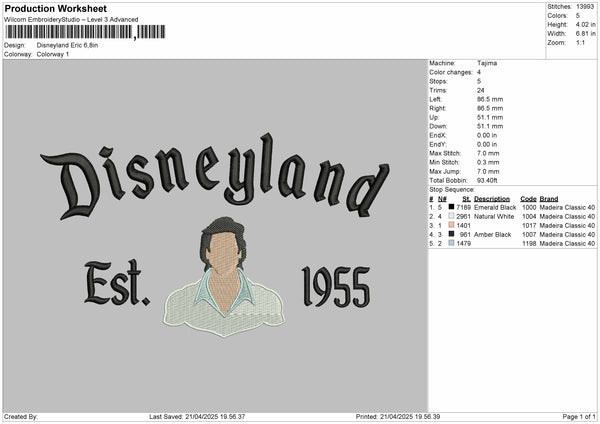600x424 pixels.
Task: Click the Stitches value 13993
Action: pos(585,7)
